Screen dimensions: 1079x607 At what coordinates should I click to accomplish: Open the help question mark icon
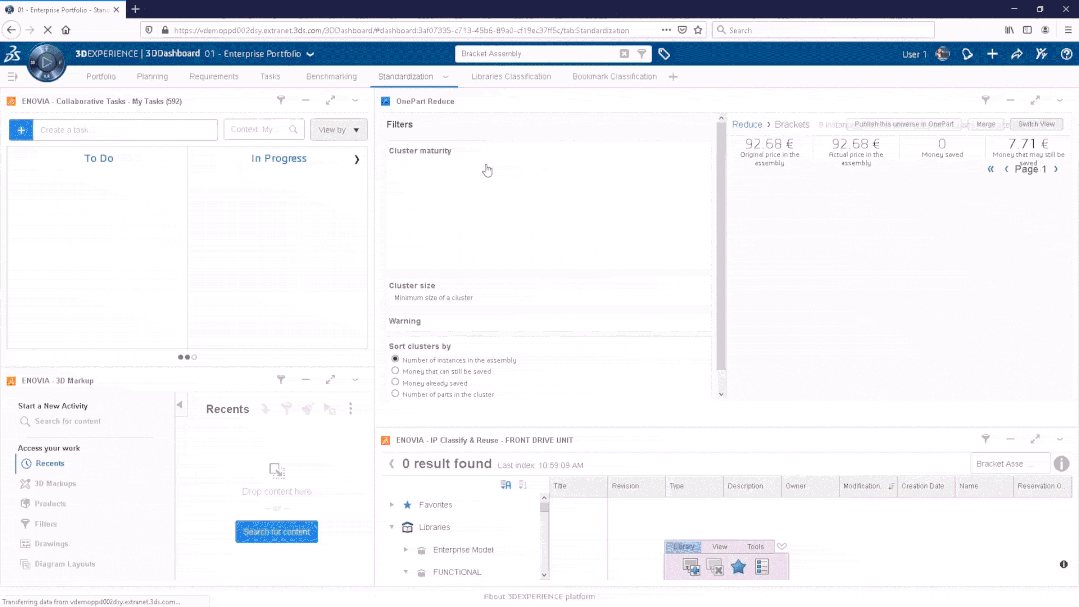coord(1066,54)
